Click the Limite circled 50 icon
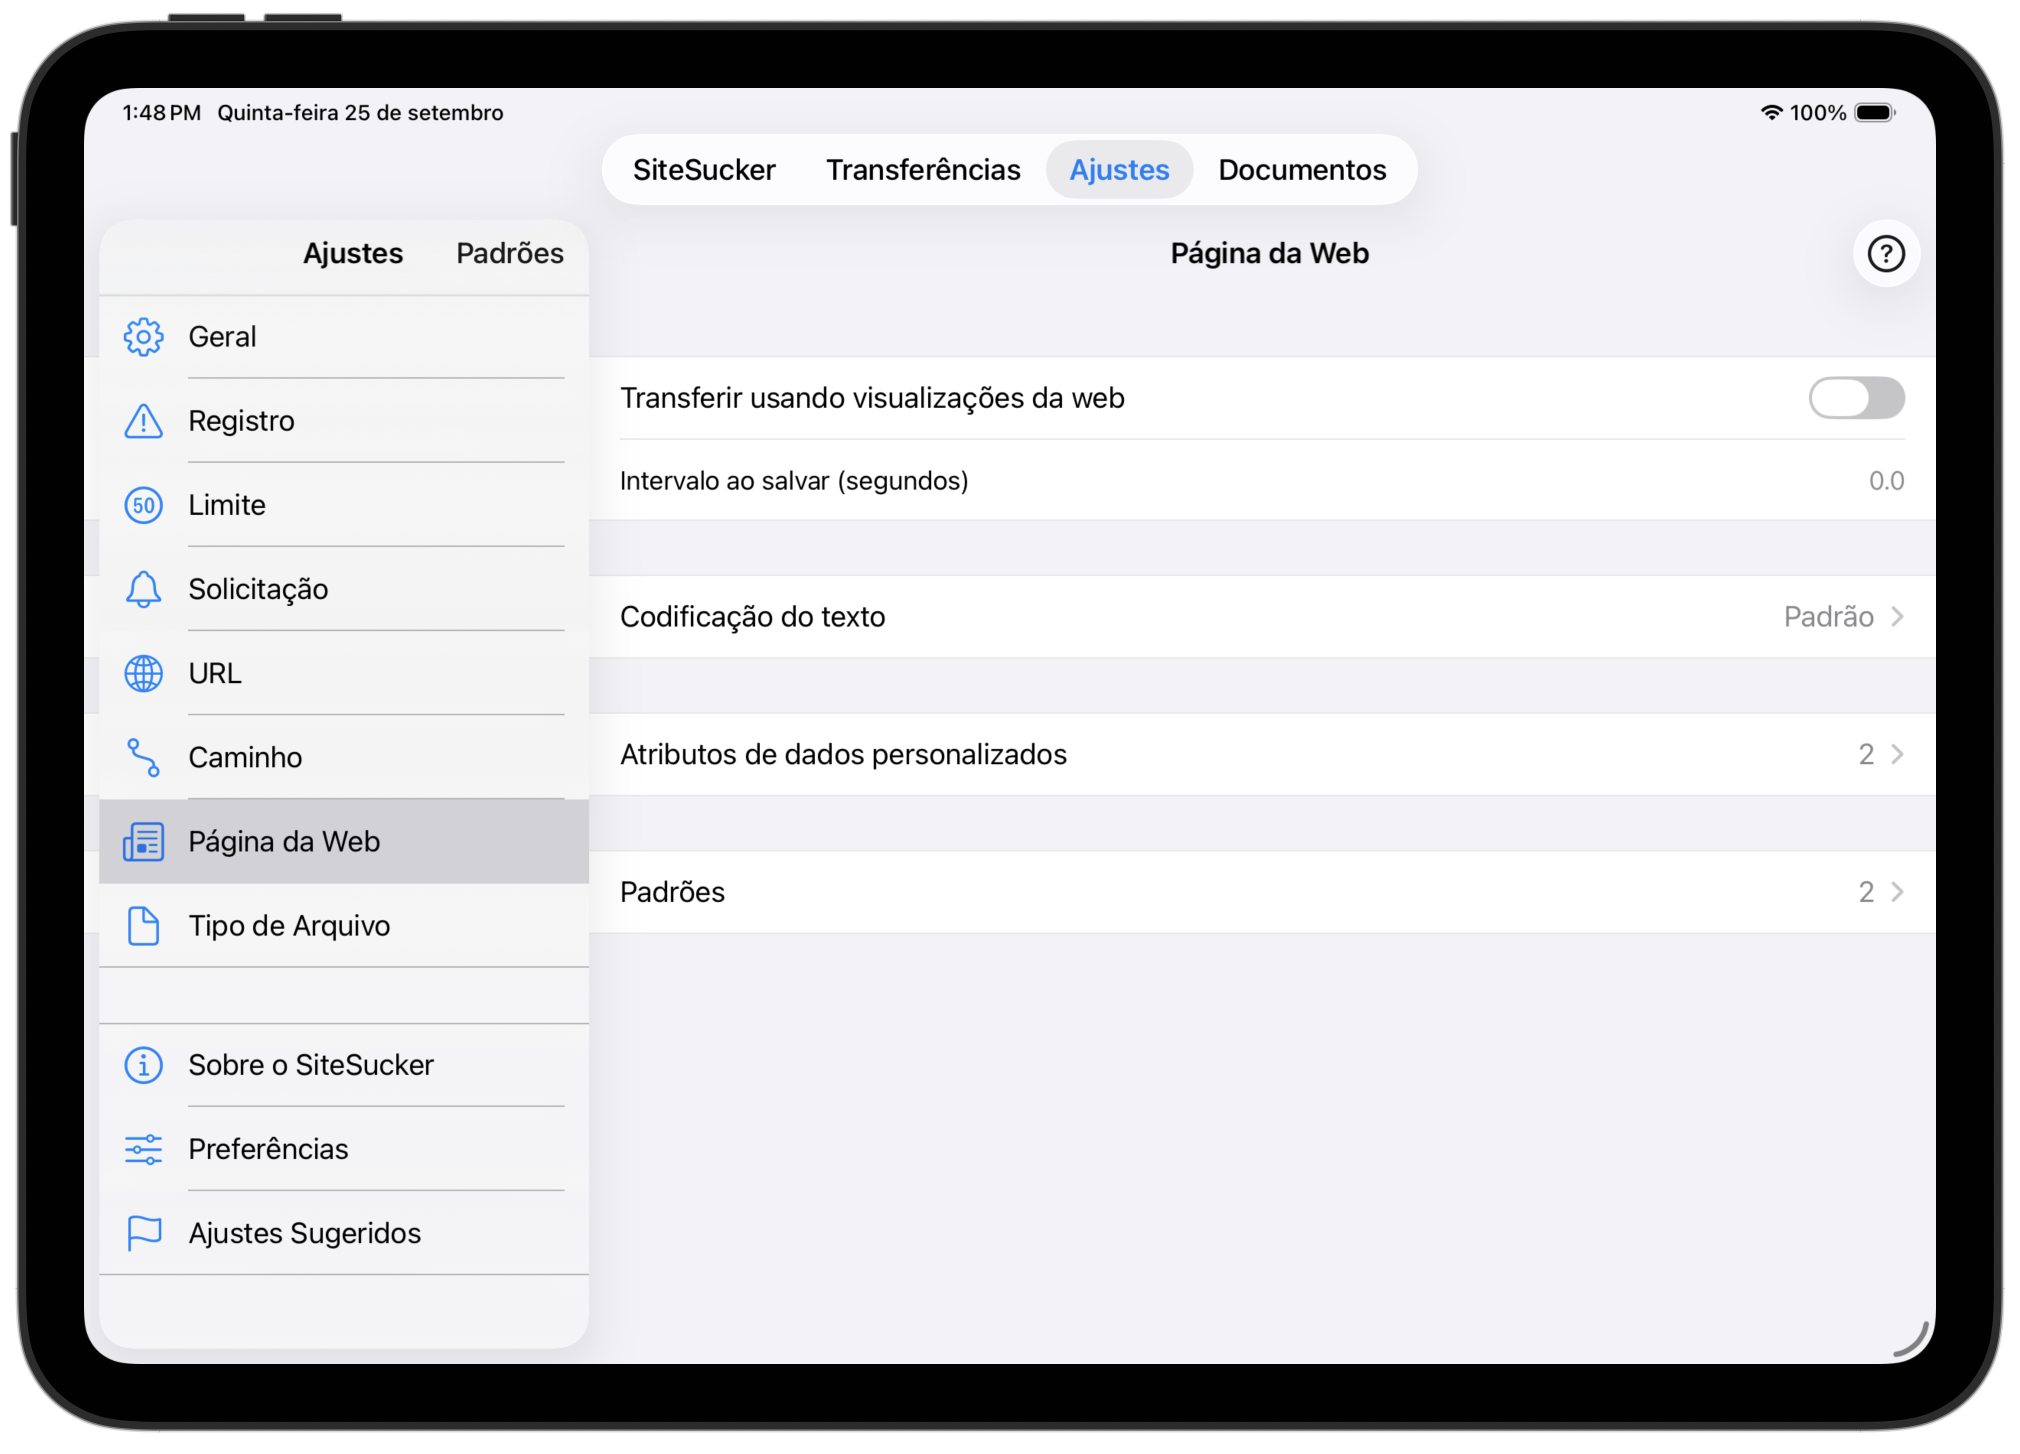 click(143, 505)
